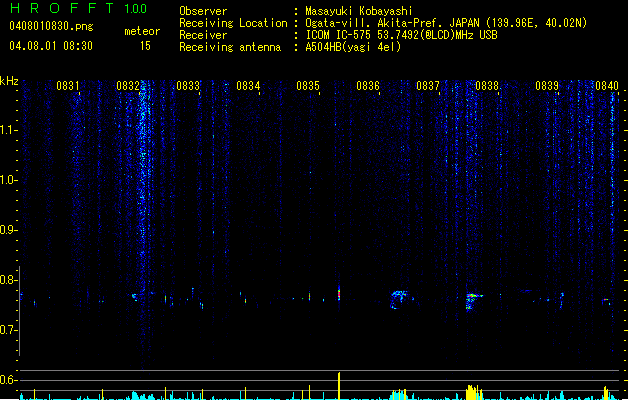The height and width of the screenshot is (400, 629).
Task: Click the 0831 time marker
Action: 67,85
